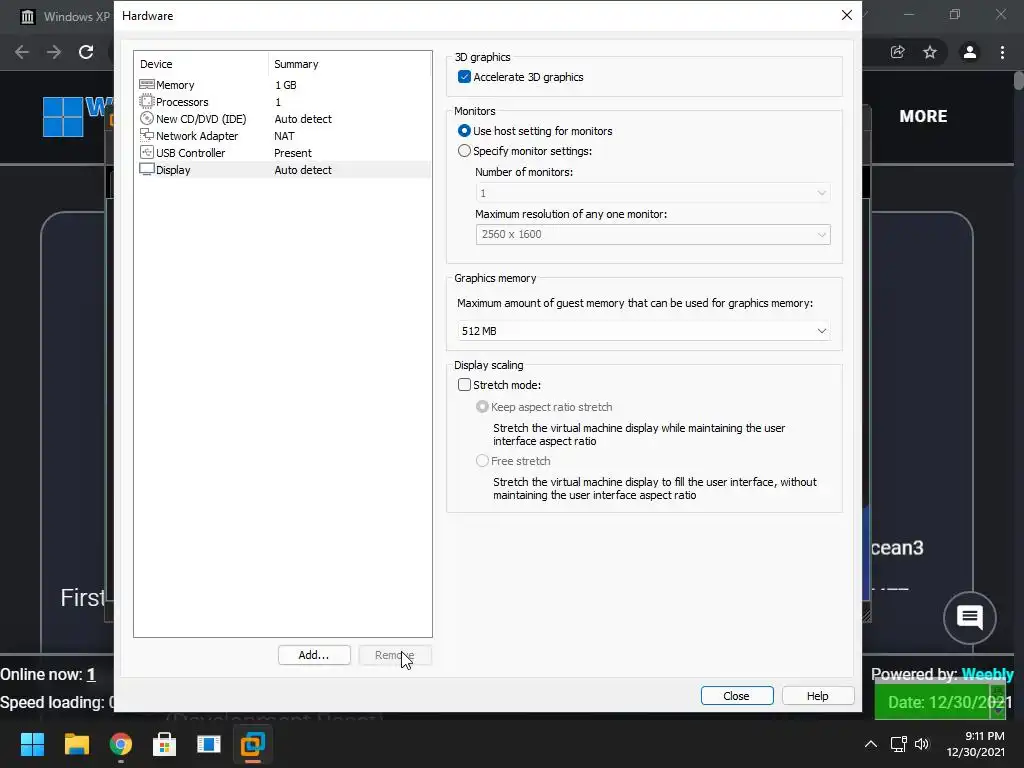Open the MORE menu on the webpage

pyautogui.click(x=923, y=116)
